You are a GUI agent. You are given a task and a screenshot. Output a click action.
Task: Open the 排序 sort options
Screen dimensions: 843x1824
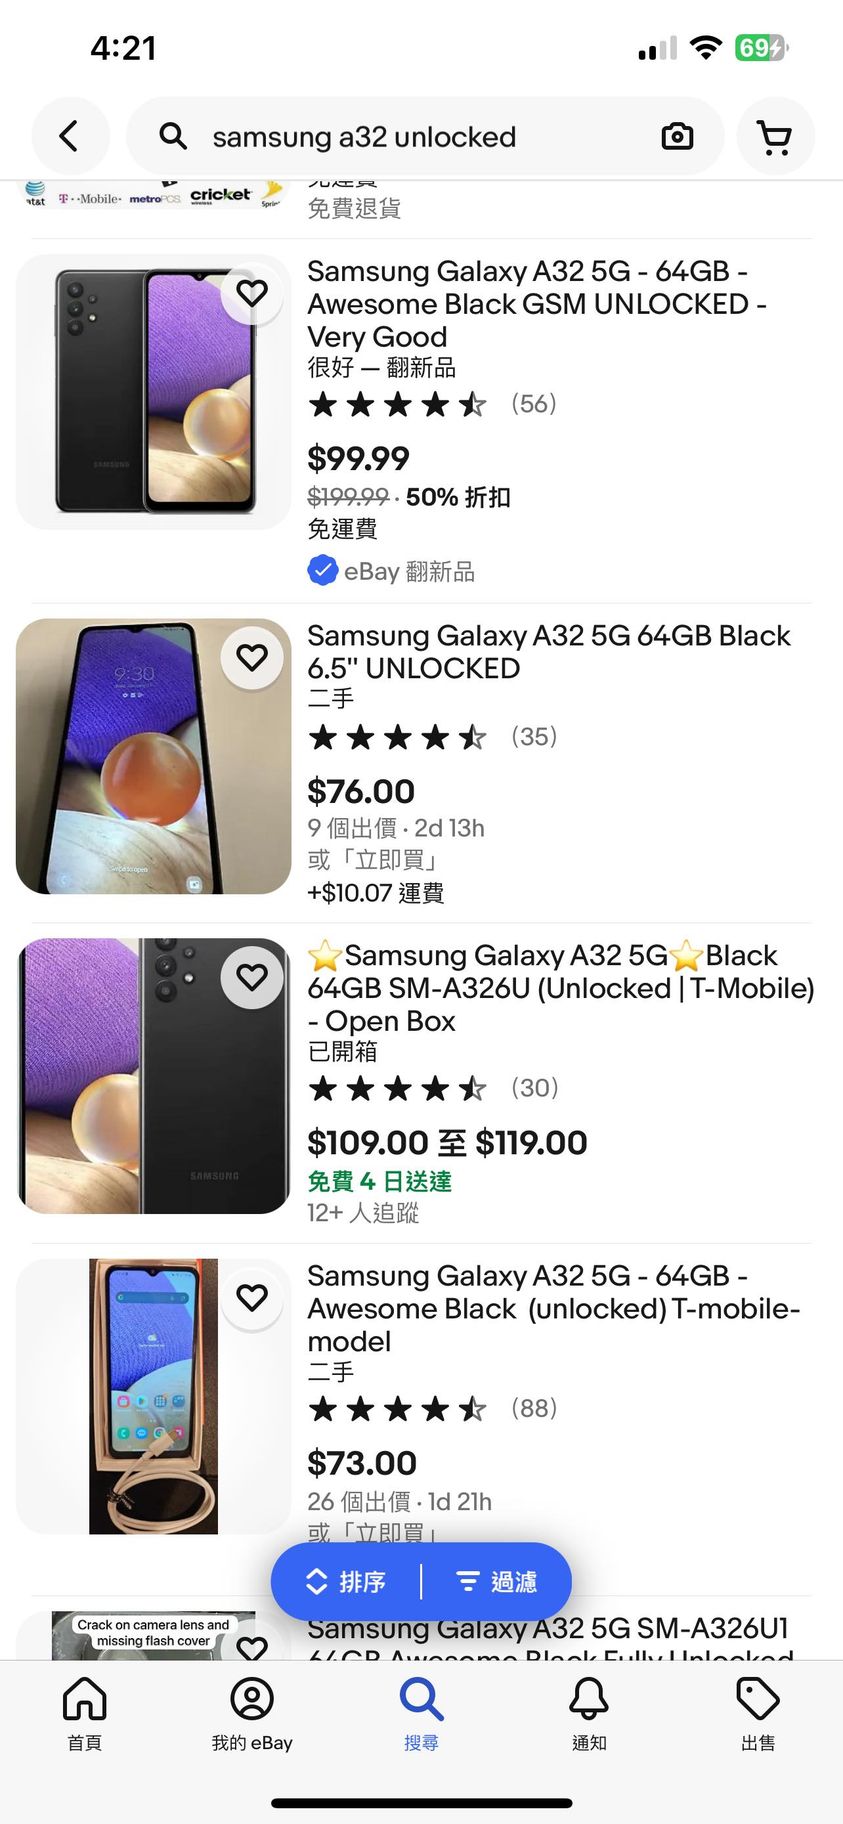click(x=346, y=1581)
